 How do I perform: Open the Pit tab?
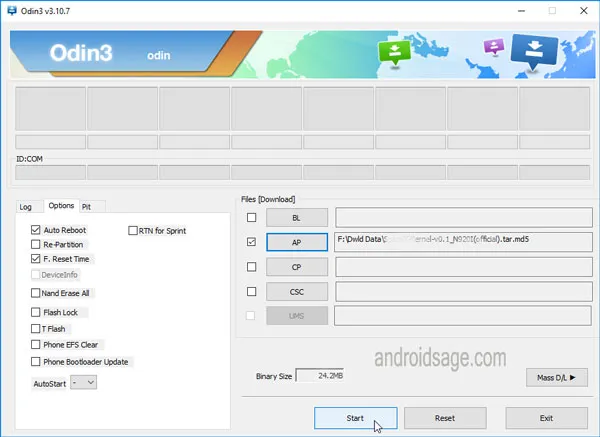click(87, 207)
